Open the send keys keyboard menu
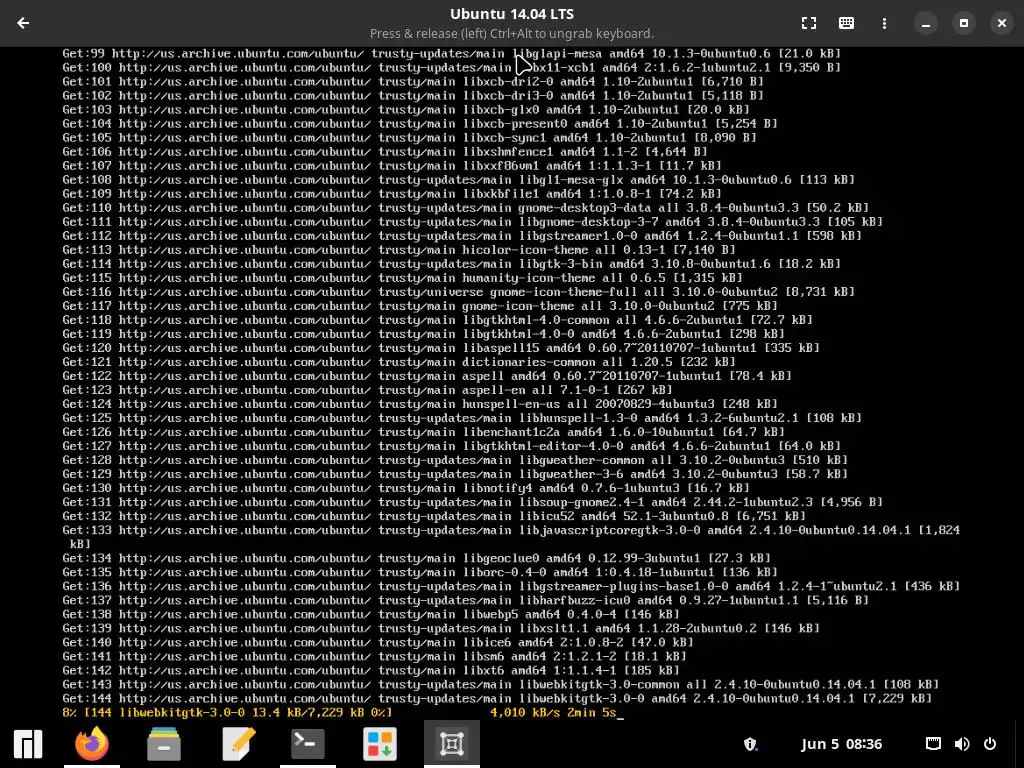This screenshot has height=768, width=1024. pos(846,23)
